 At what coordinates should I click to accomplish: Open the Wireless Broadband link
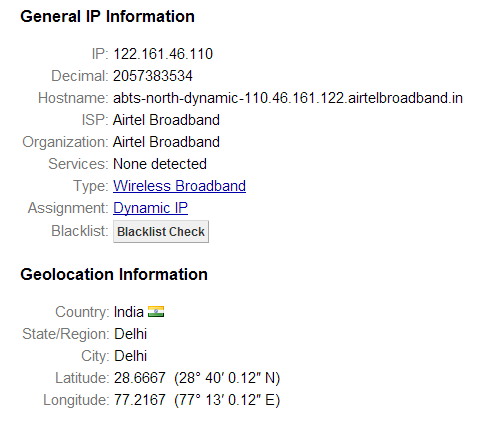click(x=179, y=186)
